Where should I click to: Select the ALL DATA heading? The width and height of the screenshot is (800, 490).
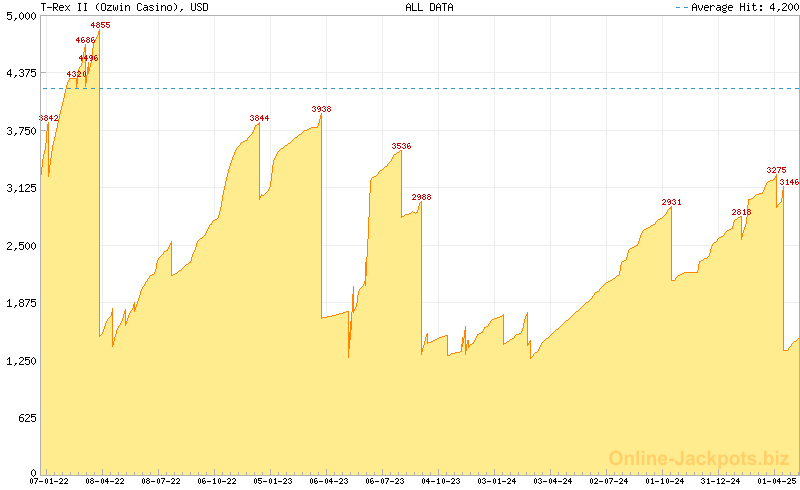[x=429, y=7]
